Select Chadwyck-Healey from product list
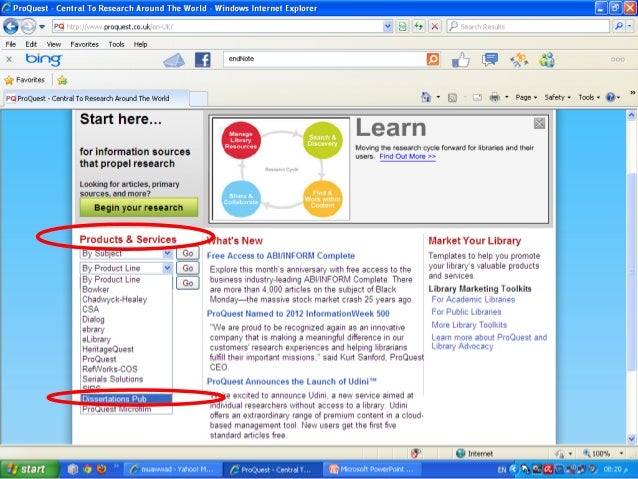This screenshot has height=479, width=638. coord(114,300)
